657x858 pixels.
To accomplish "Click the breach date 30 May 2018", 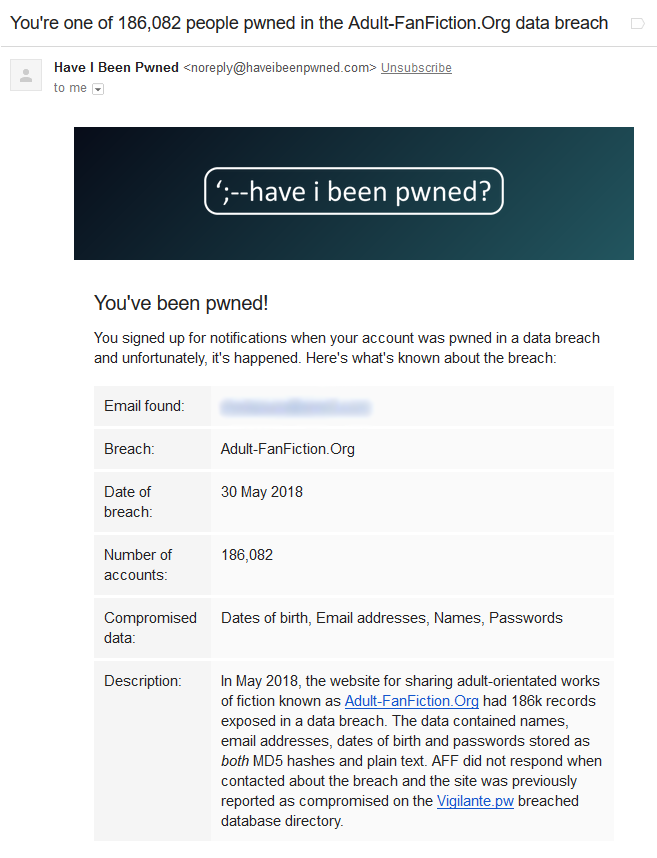I will point(262,492).
